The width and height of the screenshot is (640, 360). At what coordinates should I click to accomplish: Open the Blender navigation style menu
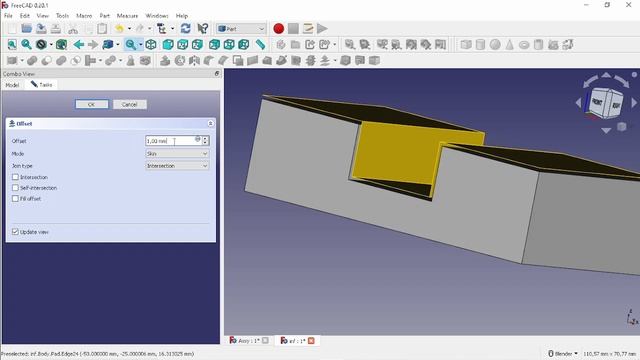pyautogui.click(x=563, y=353)
